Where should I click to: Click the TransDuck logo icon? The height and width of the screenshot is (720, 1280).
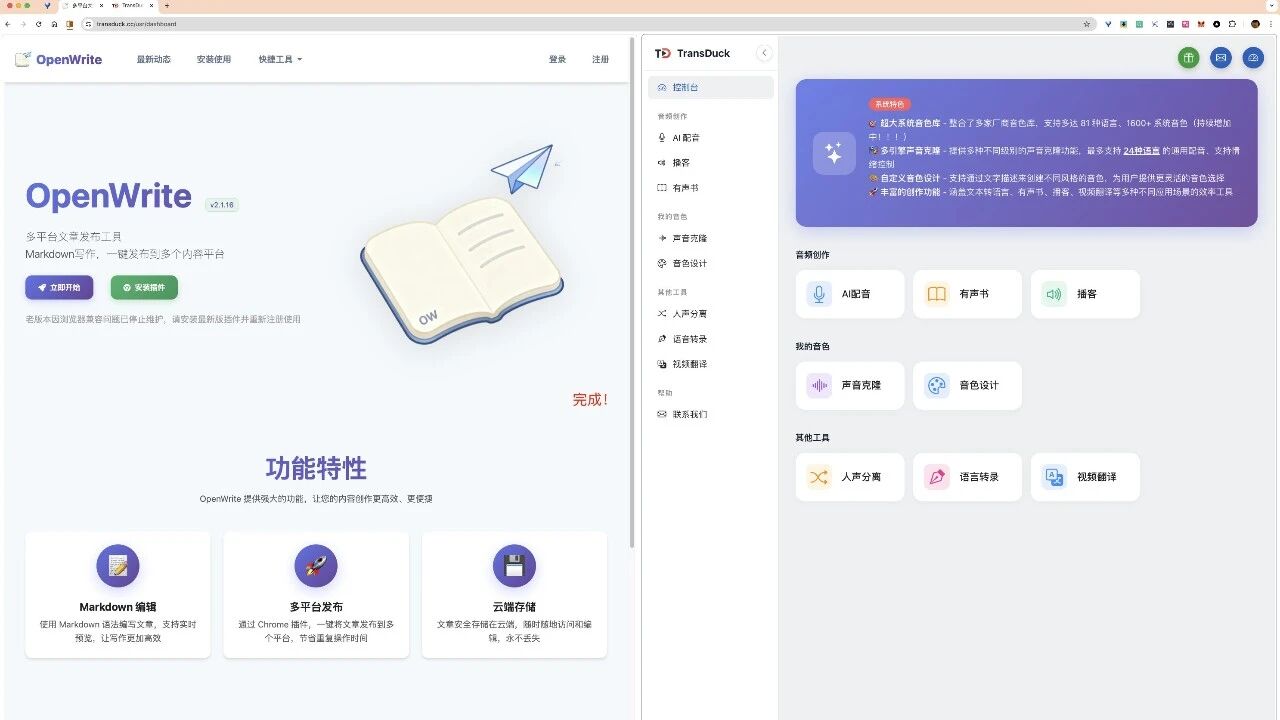tap(662, 53)
